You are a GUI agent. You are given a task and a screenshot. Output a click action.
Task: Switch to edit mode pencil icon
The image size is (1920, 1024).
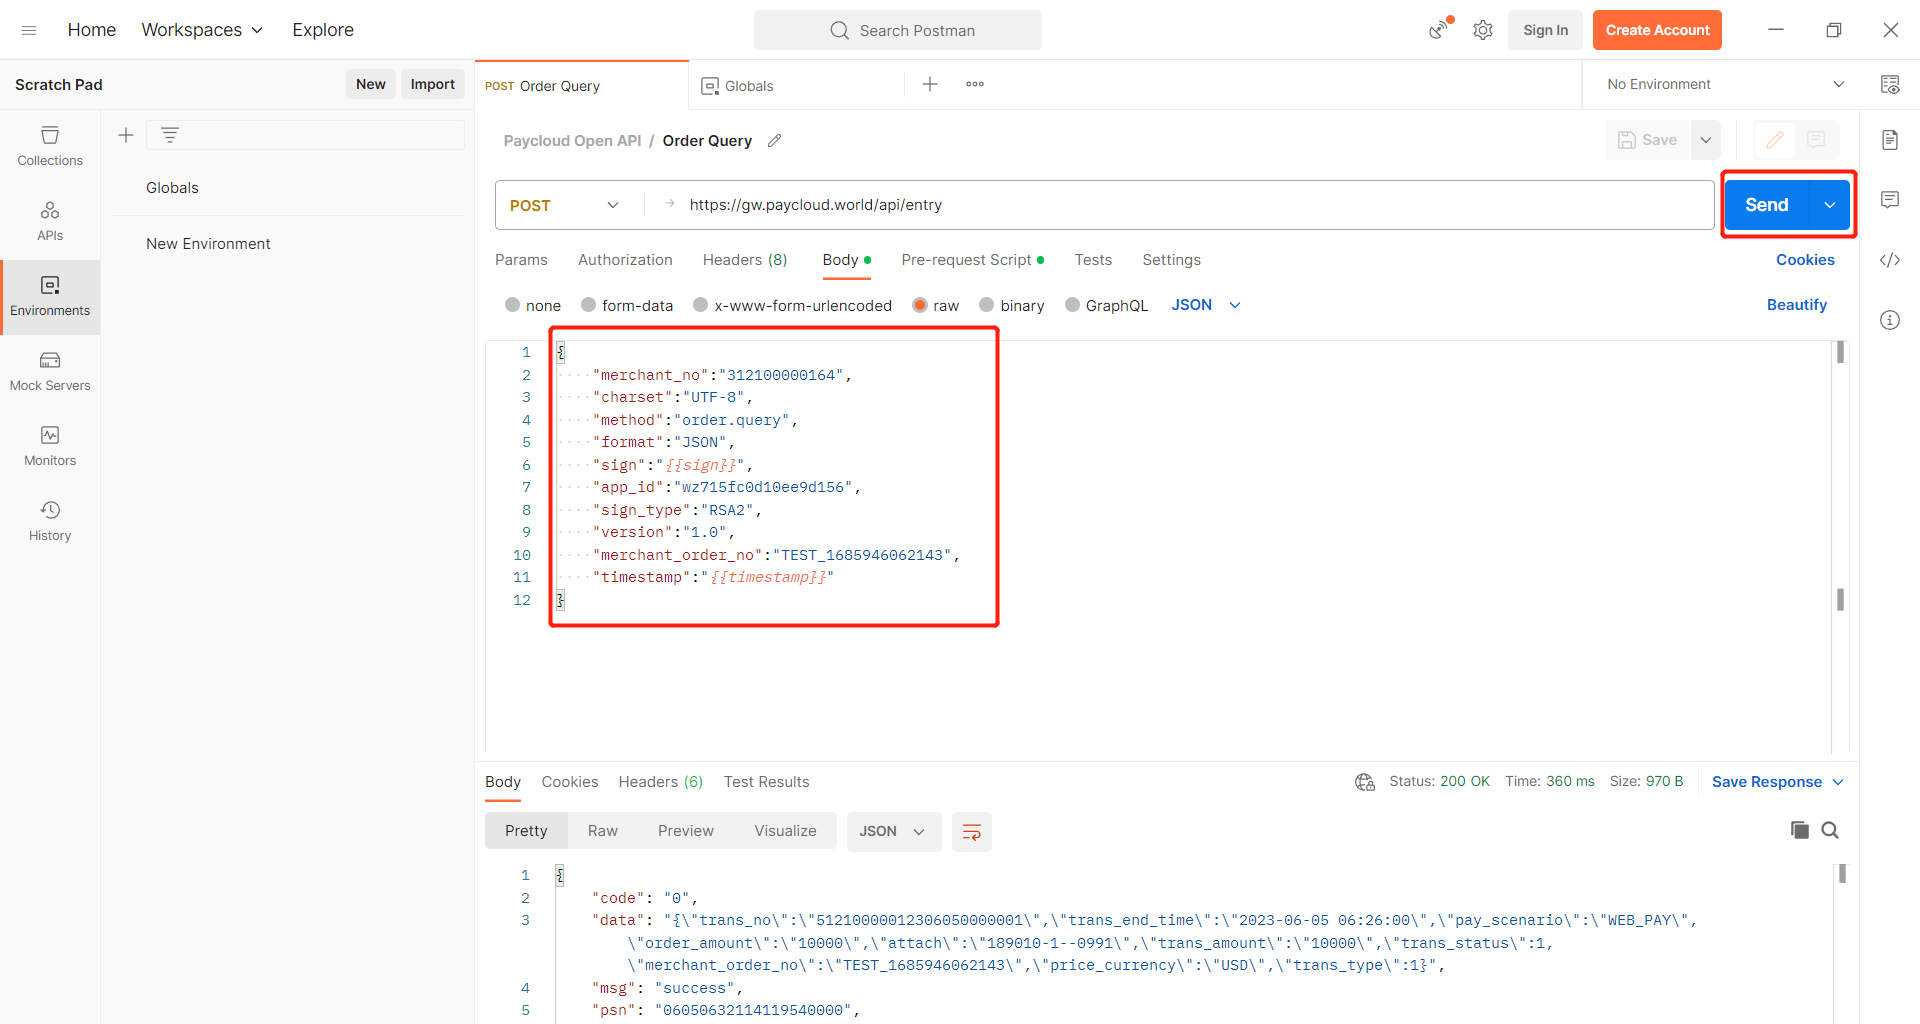pyautogui.click(x=1775, y=140)
